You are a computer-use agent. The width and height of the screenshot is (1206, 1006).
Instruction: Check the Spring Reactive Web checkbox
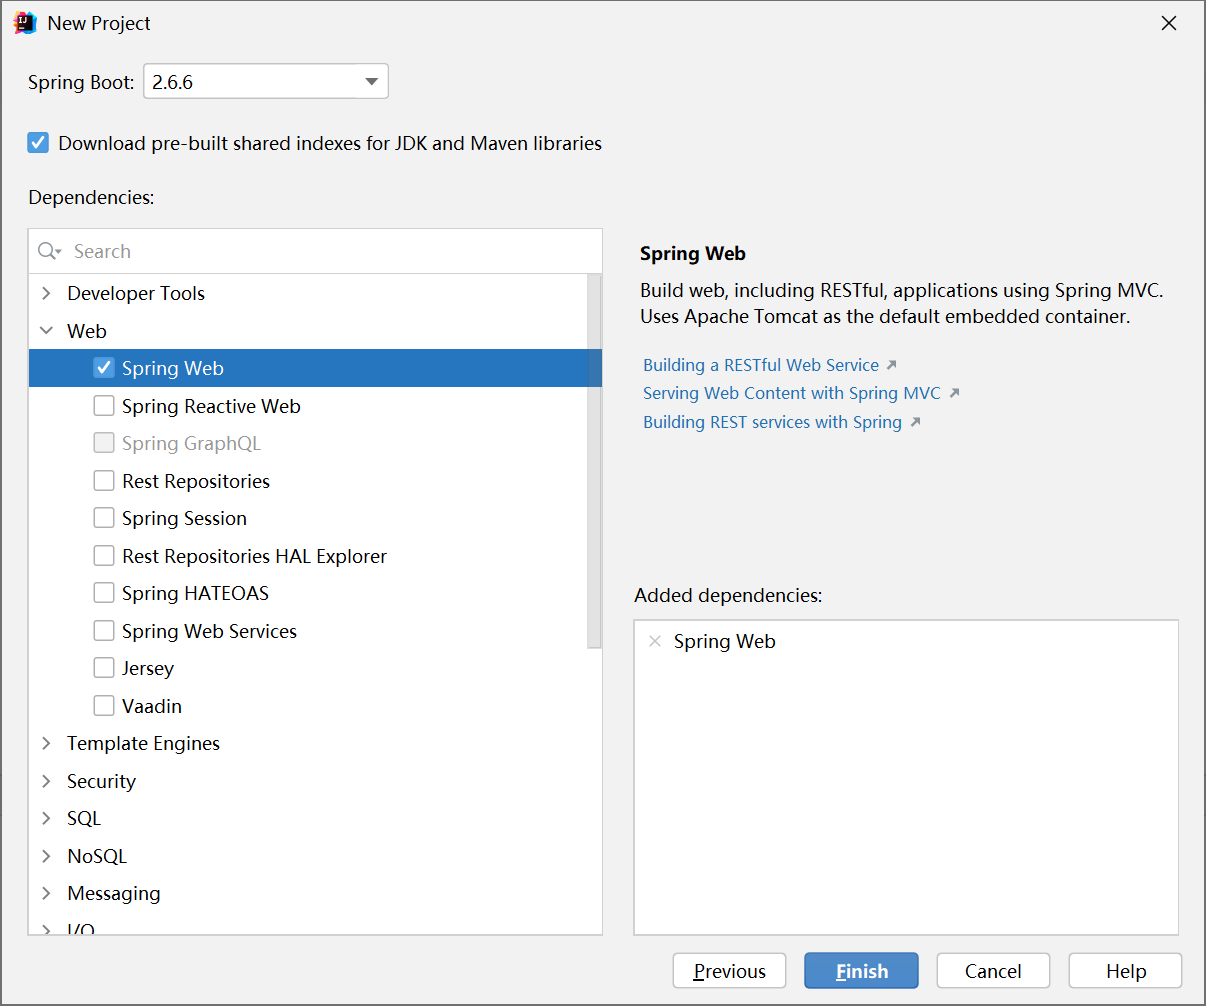[x=104, y=406]
